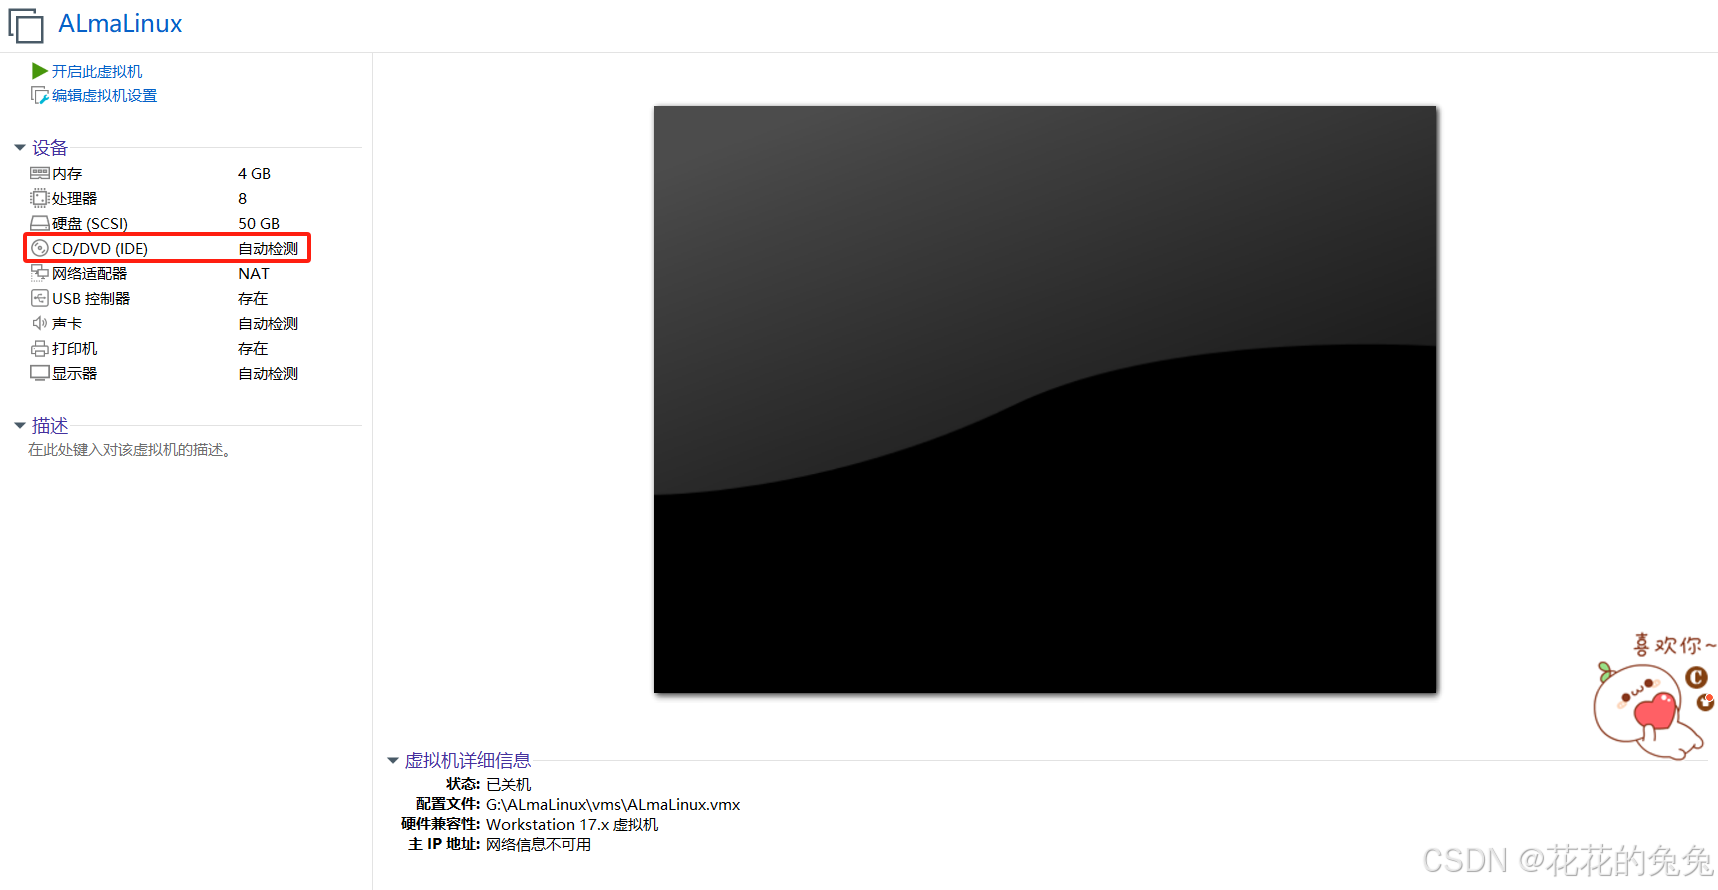Screen dimensions: 1718x890
Task: Select the printer device icon
Action: click(x=40, y=348)
